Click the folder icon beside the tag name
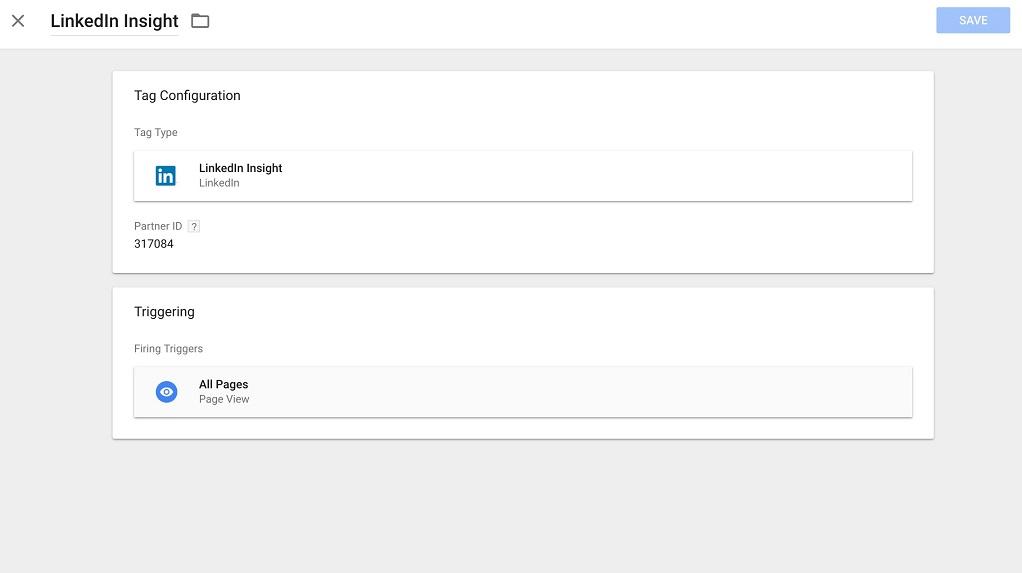 (x=200, y=21)
